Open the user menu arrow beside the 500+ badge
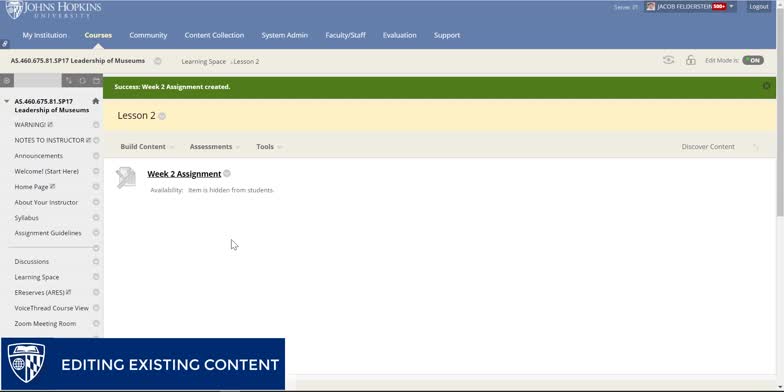Image resolution: width=784 pixels, height=392 pixels. click(x=732, y=6)
